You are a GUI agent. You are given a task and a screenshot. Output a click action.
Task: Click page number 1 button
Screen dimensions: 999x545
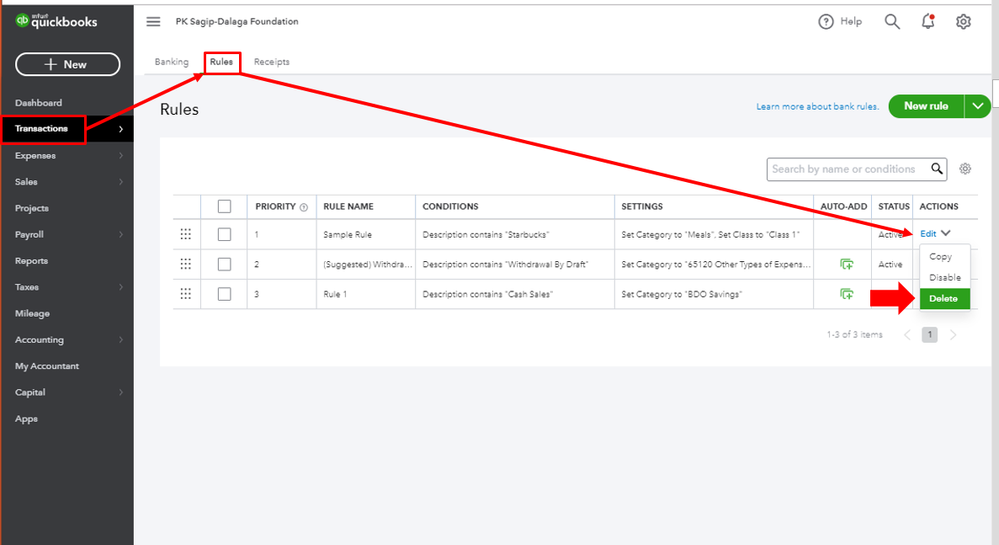(x=930, y=335)
